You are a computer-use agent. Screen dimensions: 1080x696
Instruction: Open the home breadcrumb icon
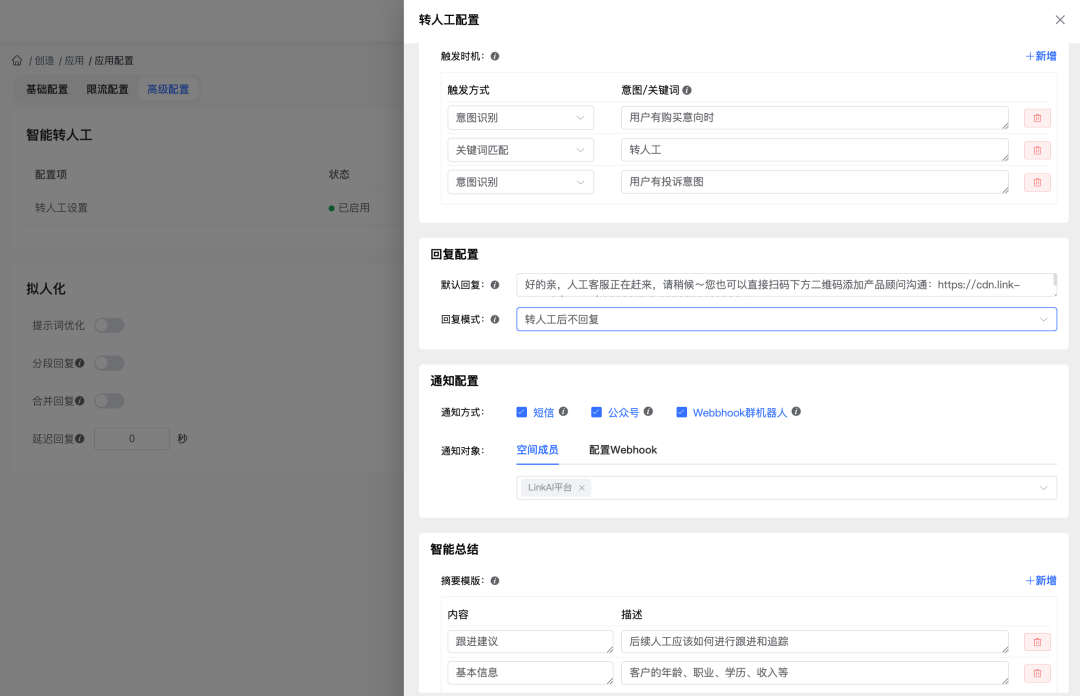[16, 60]
